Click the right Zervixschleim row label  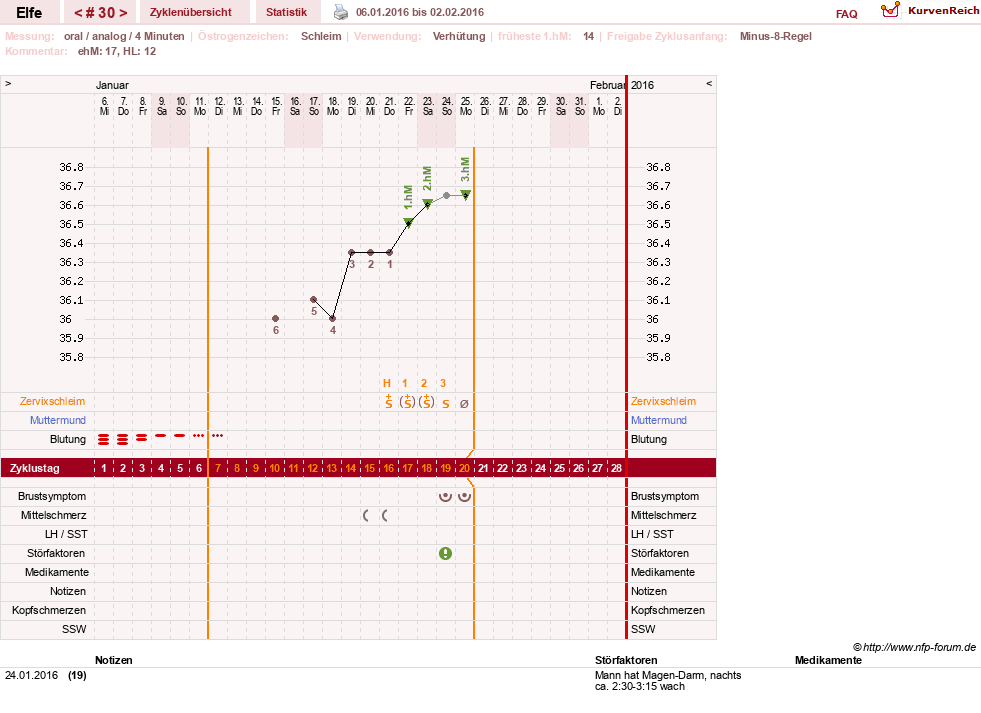[663, 402]
